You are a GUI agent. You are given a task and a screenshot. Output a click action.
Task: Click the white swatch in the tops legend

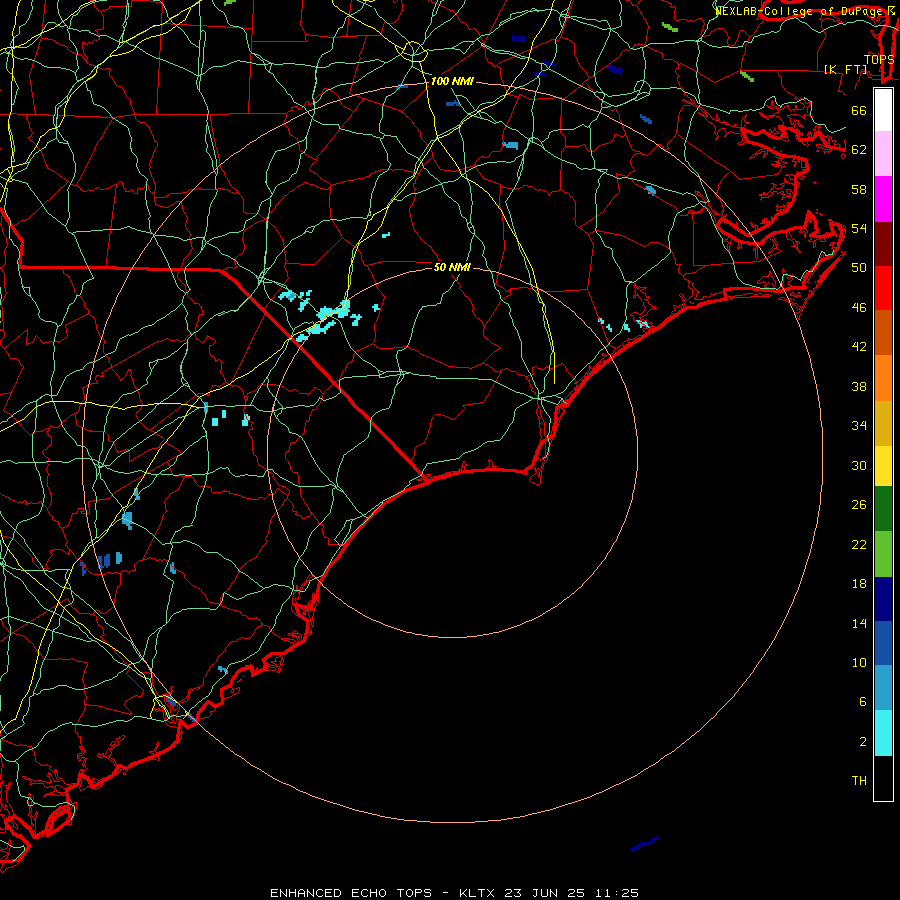point(883,110)
